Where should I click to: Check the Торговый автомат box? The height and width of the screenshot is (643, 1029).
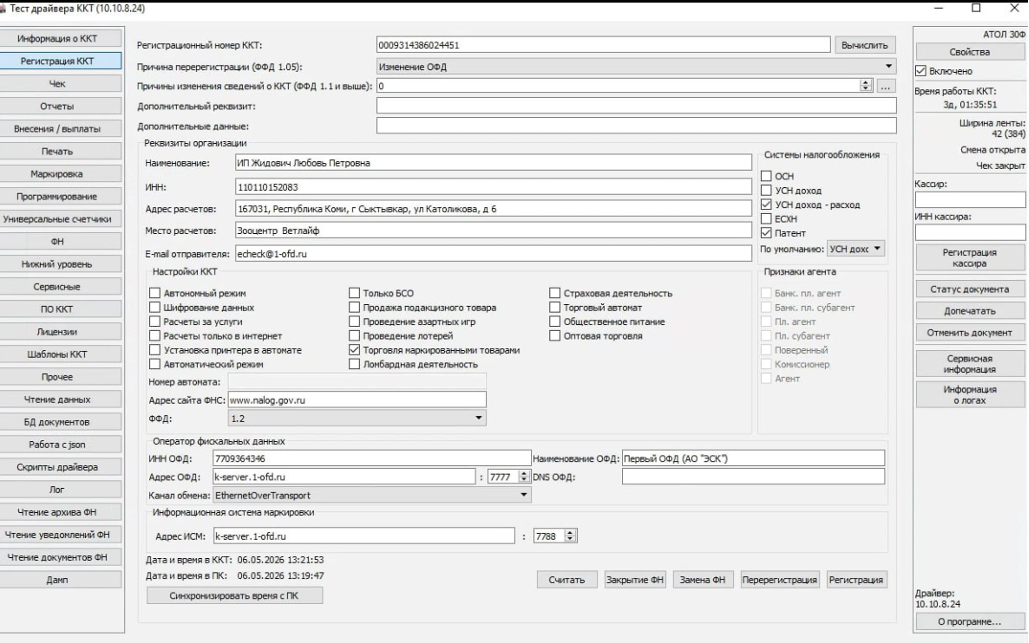(555, 307)
